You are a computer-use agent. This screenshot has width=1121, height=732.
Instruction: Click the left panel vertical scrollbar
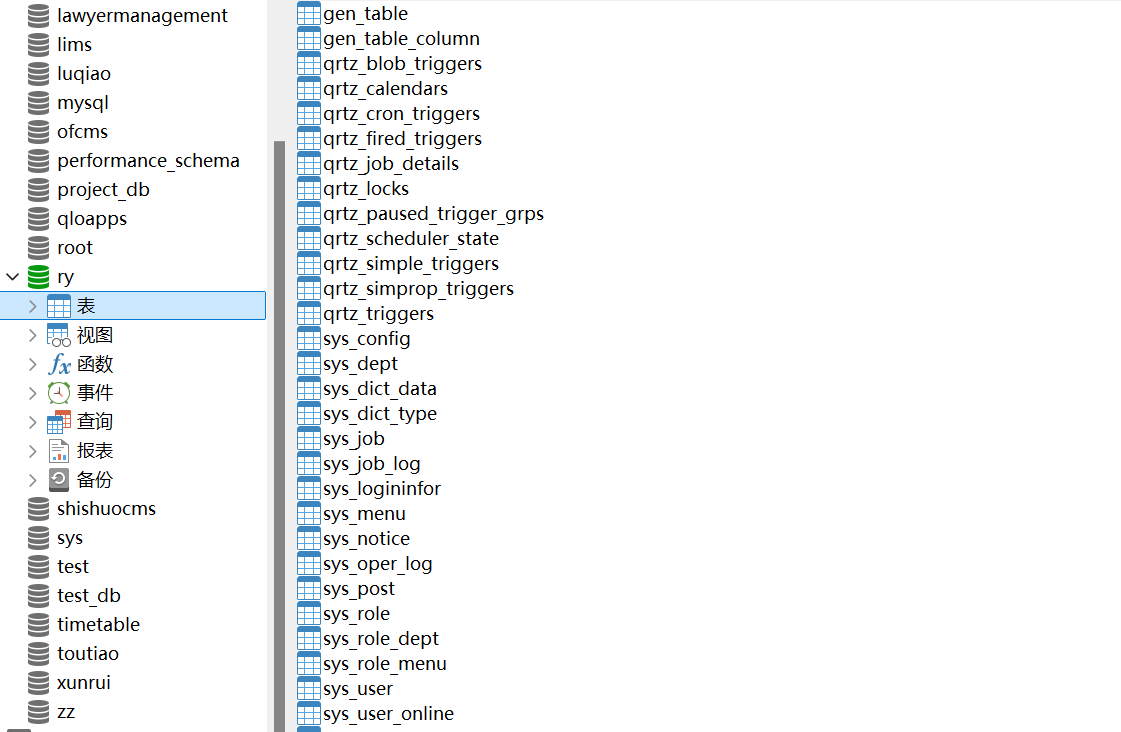(279, 400)
